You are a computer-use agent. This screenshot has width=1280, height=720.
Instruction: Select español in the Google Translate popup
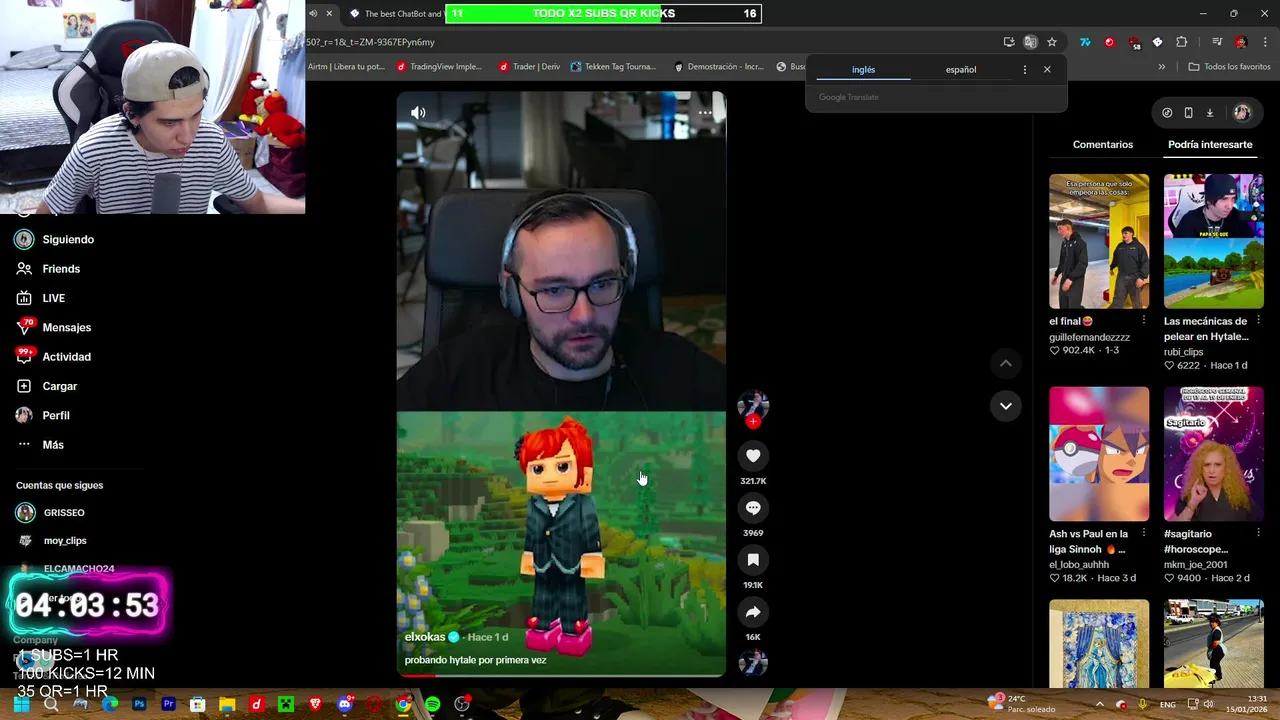pos(961,70)
